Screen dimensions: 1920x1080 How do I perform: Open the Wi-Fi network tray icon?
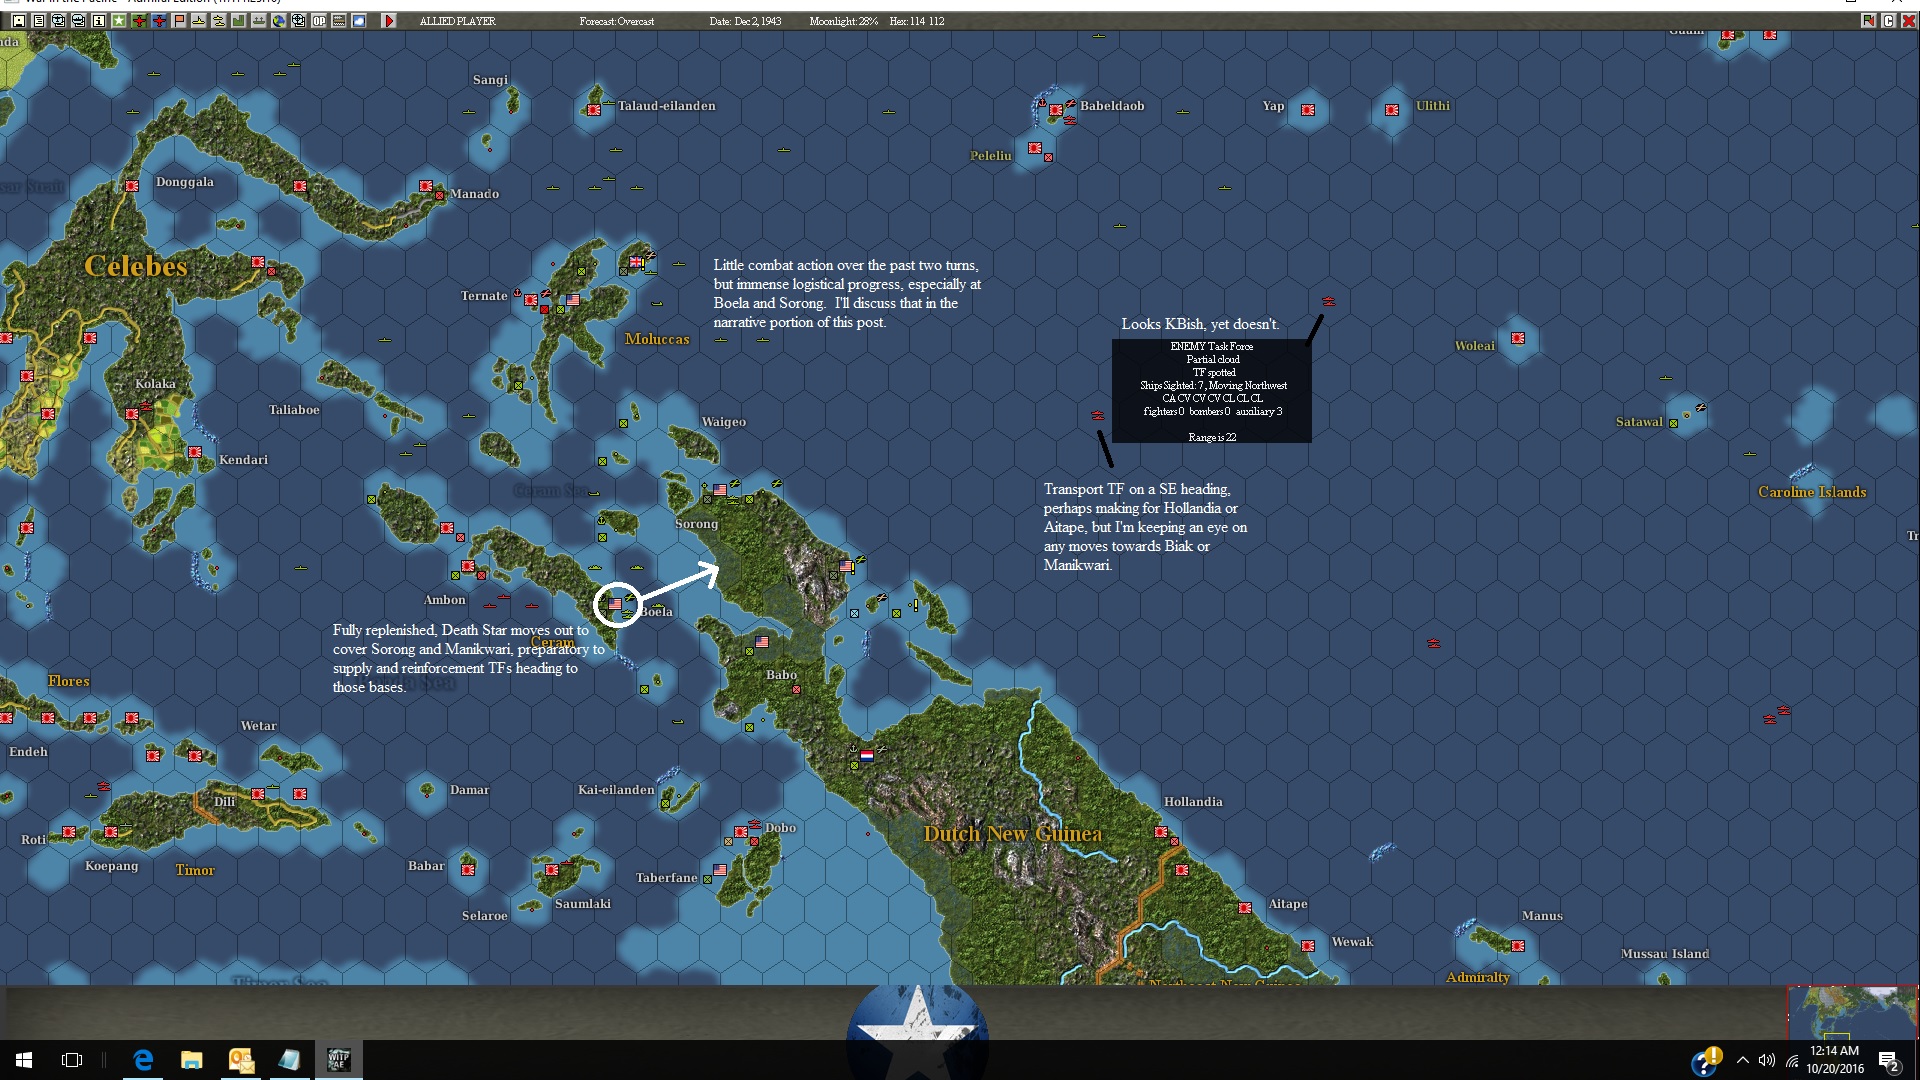tap(1792, 1060)
